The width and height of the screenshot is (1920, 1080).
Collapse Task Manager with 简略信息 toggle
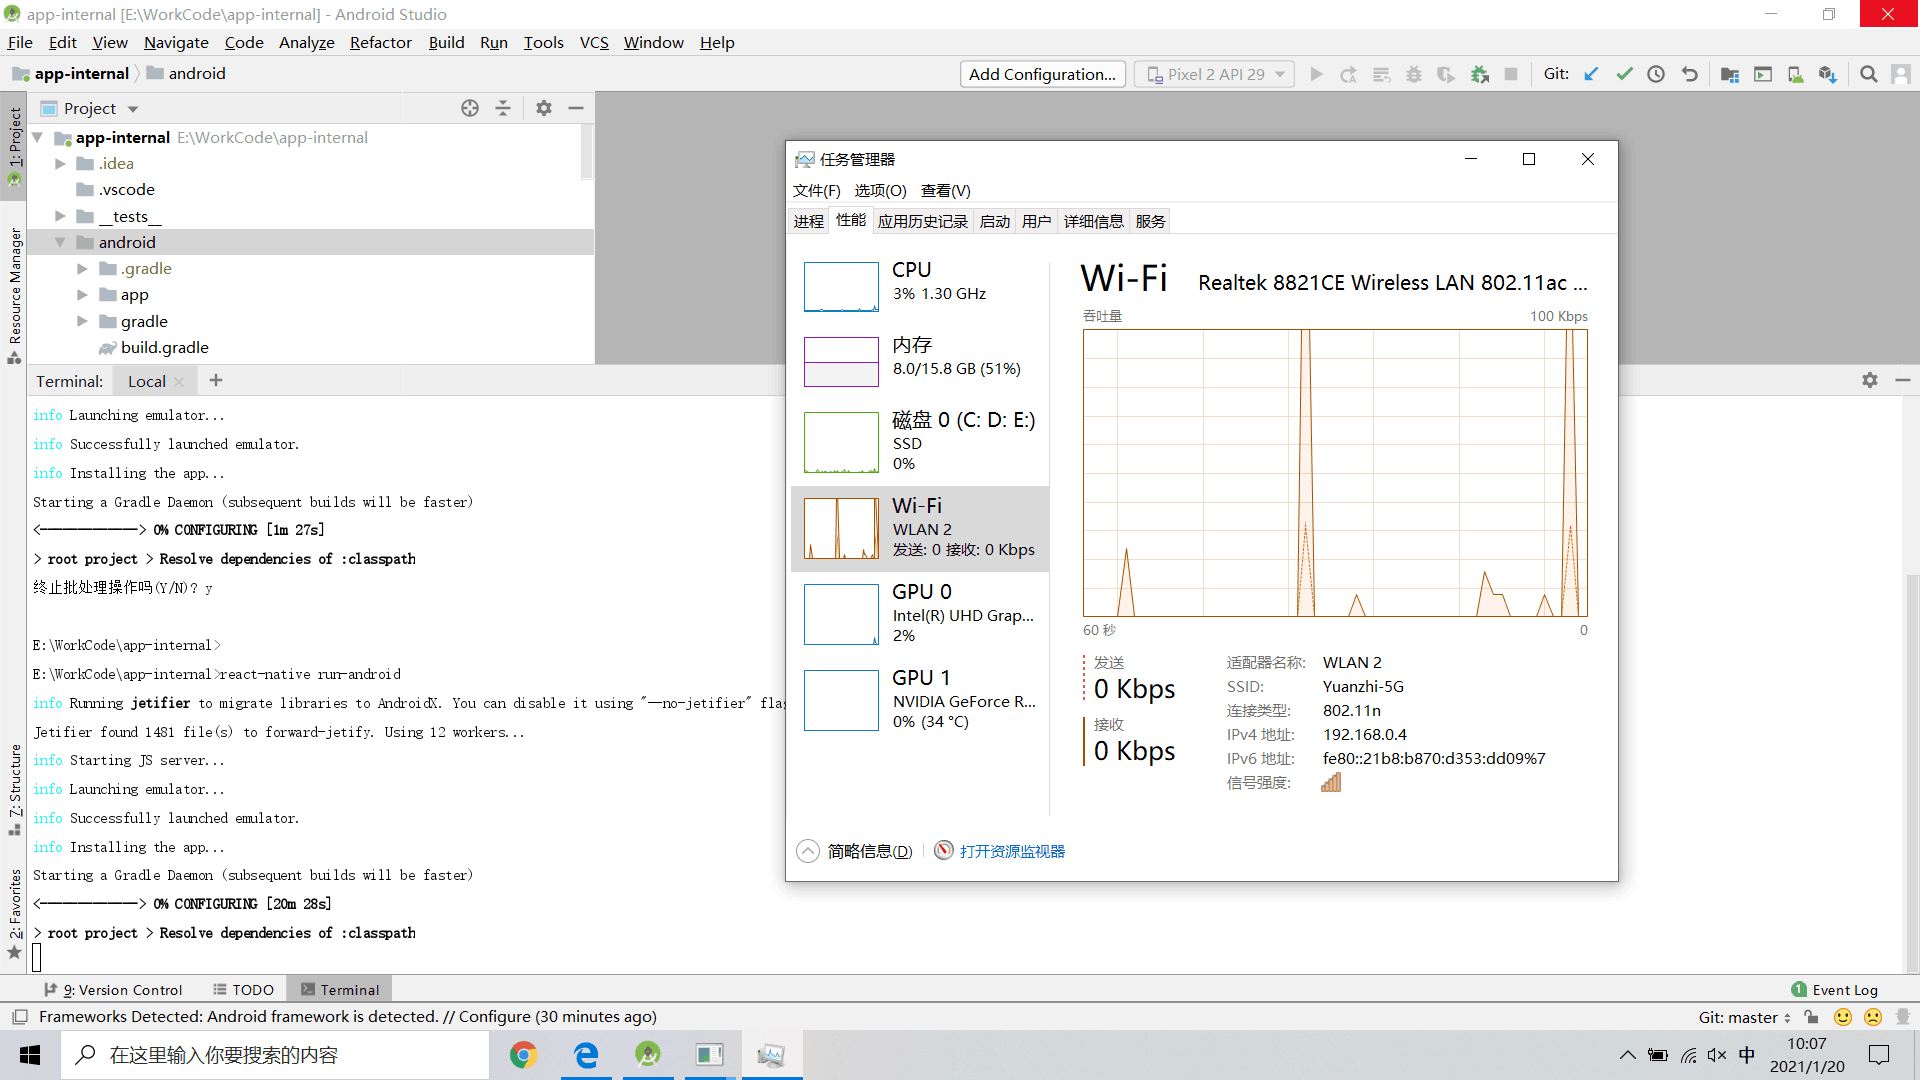pos(856,851)
